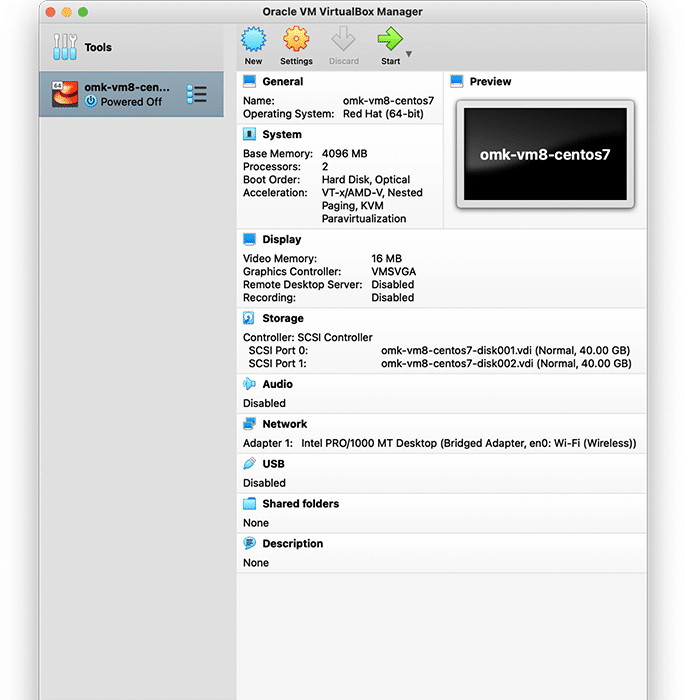Open the Shared folders heading
This screenshot has height=700, width=700.
click(301, 504)
